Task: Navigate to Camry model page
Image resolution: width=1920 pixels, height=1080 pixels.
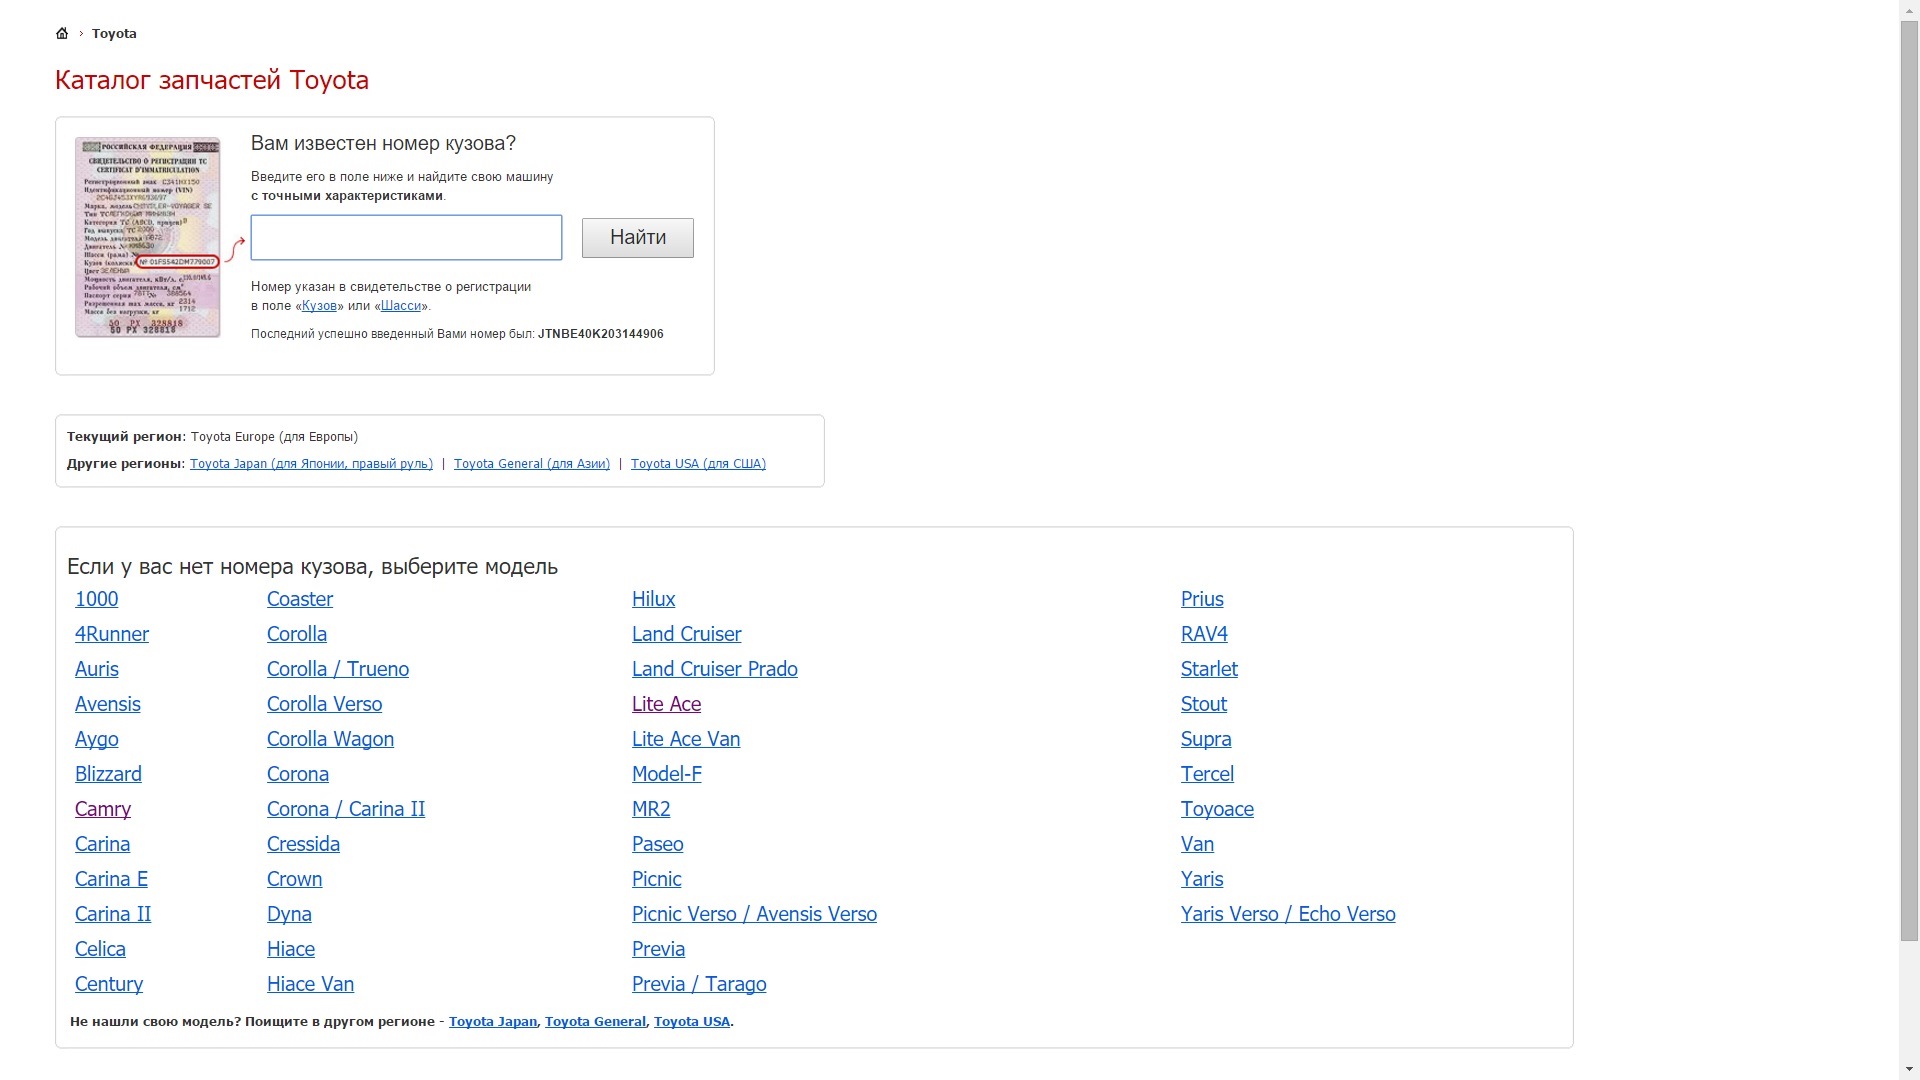Action: [x=102, y=808]
